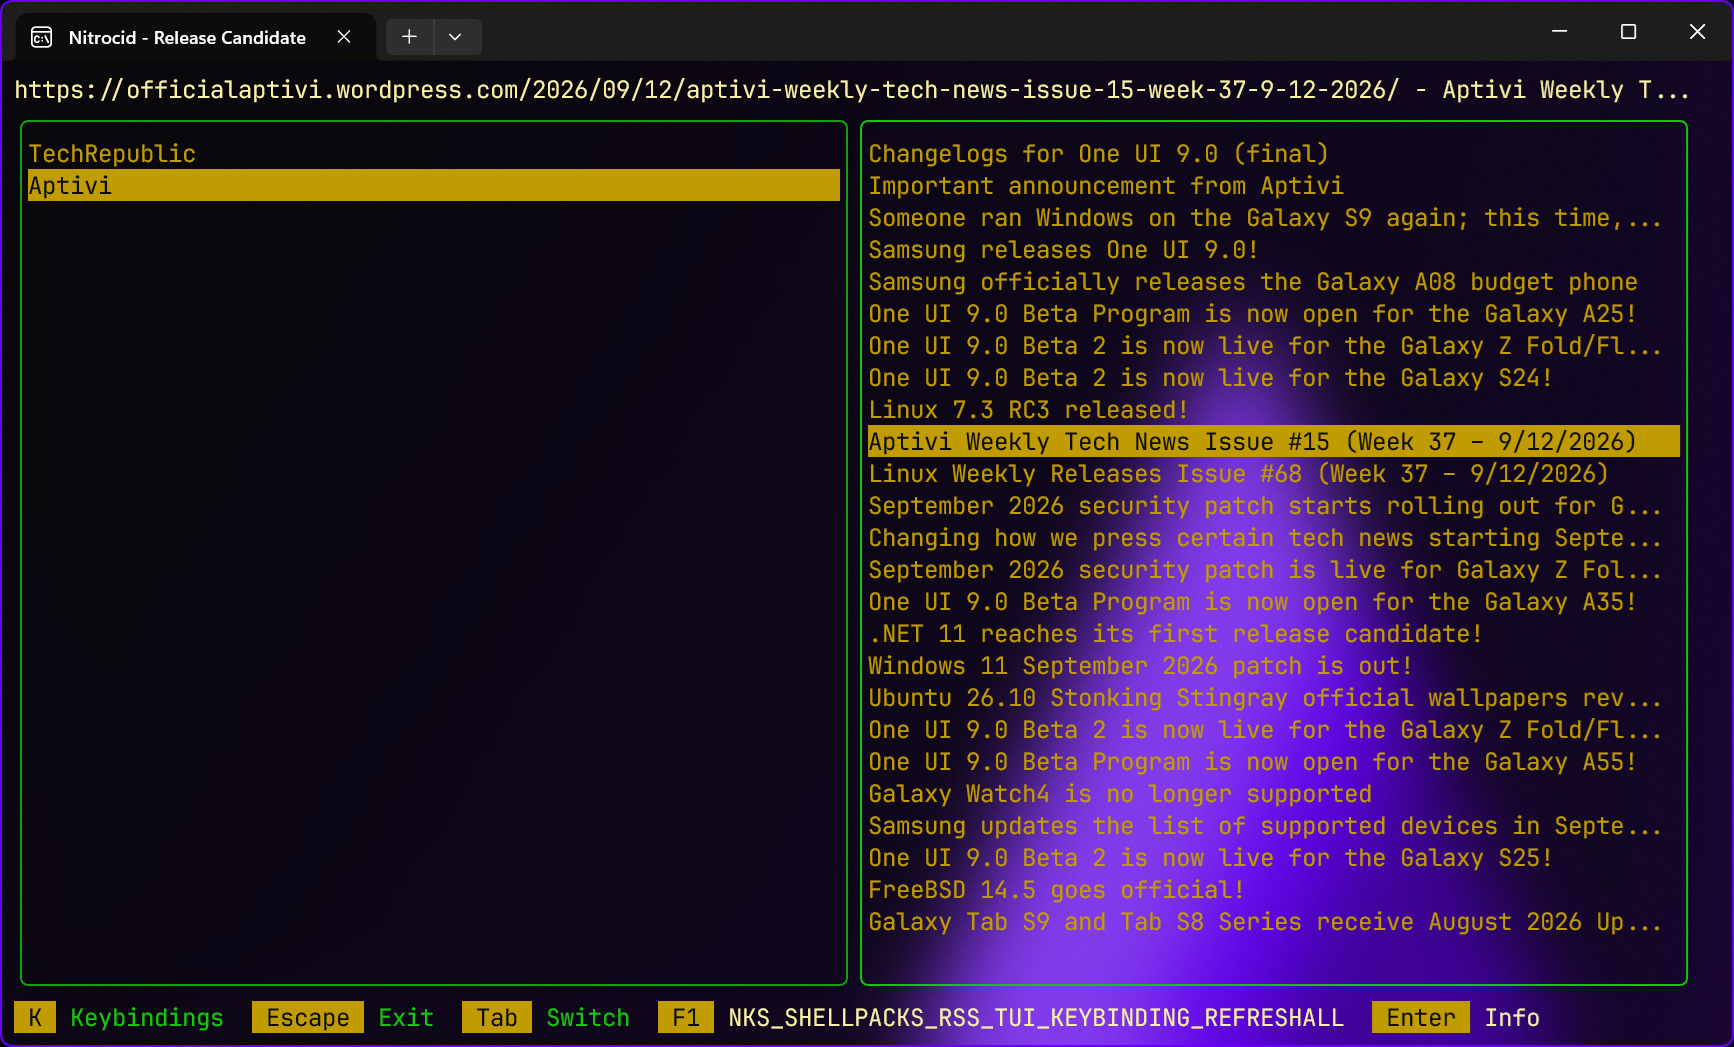Screen dimensions: 1734x1047
Task: Click the Tab Switch shortcut
Action: click(546, 1018)
